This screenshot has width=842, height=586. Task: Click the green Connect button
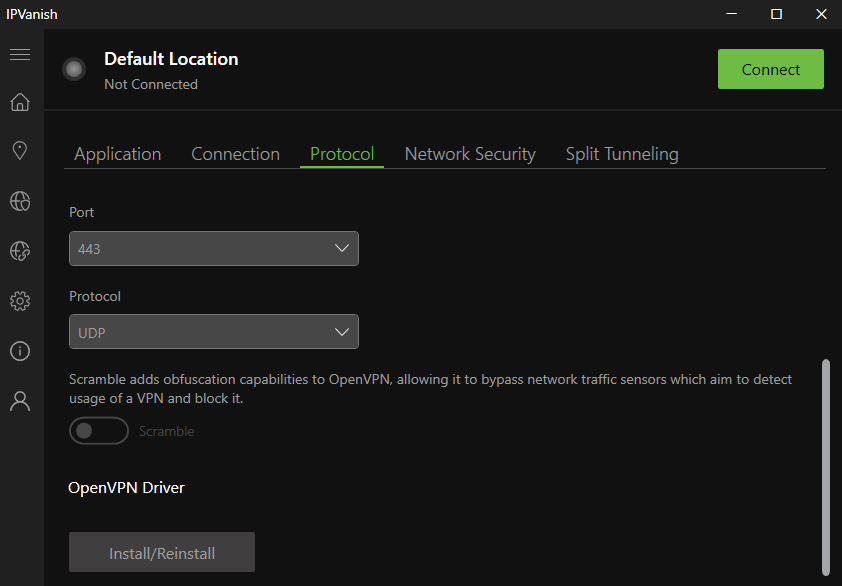click(771, 69)
